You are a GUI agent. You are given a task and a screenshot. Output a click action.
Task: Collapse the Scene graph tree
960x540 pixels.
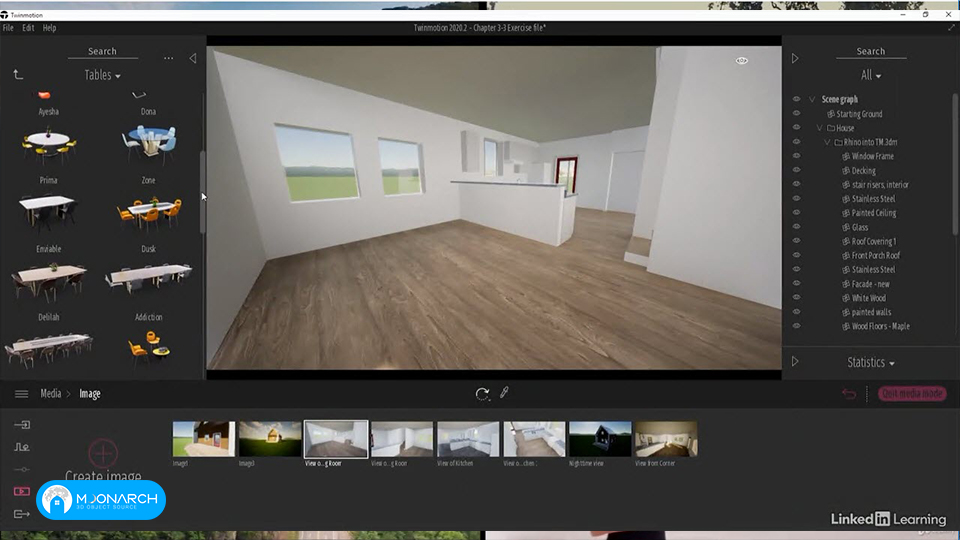pyautogui.click(x=812, y=99)
